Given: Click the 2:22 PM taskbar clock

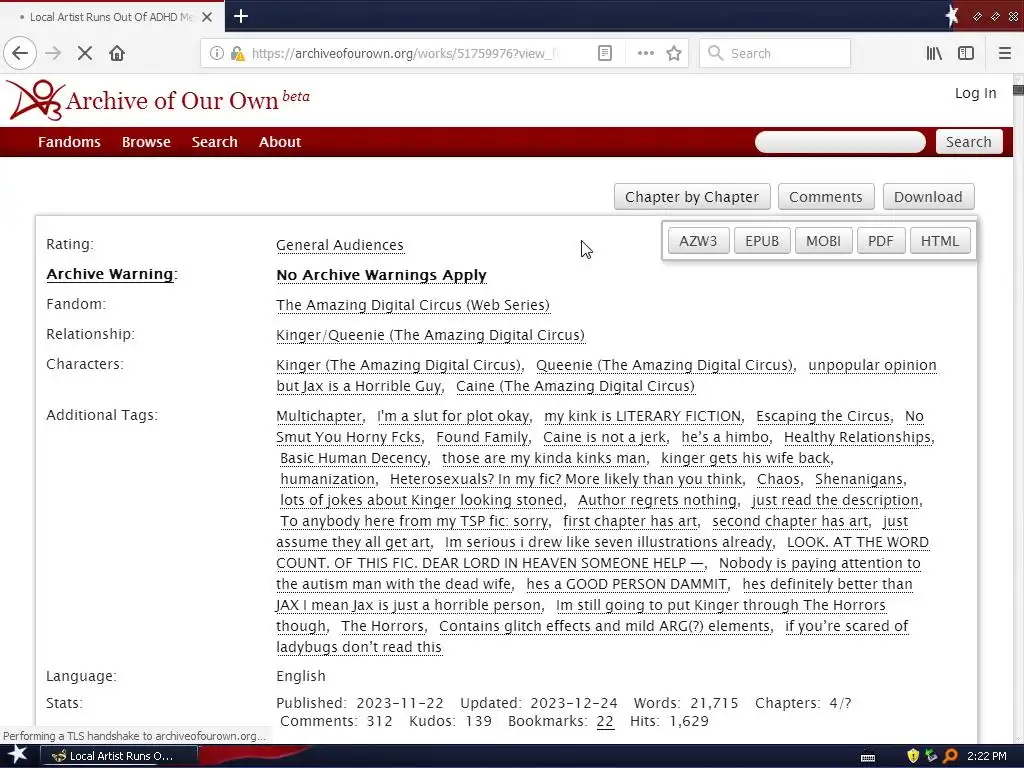Looking at the screenshot, I should pyautogui.click(x=987, y=756).
